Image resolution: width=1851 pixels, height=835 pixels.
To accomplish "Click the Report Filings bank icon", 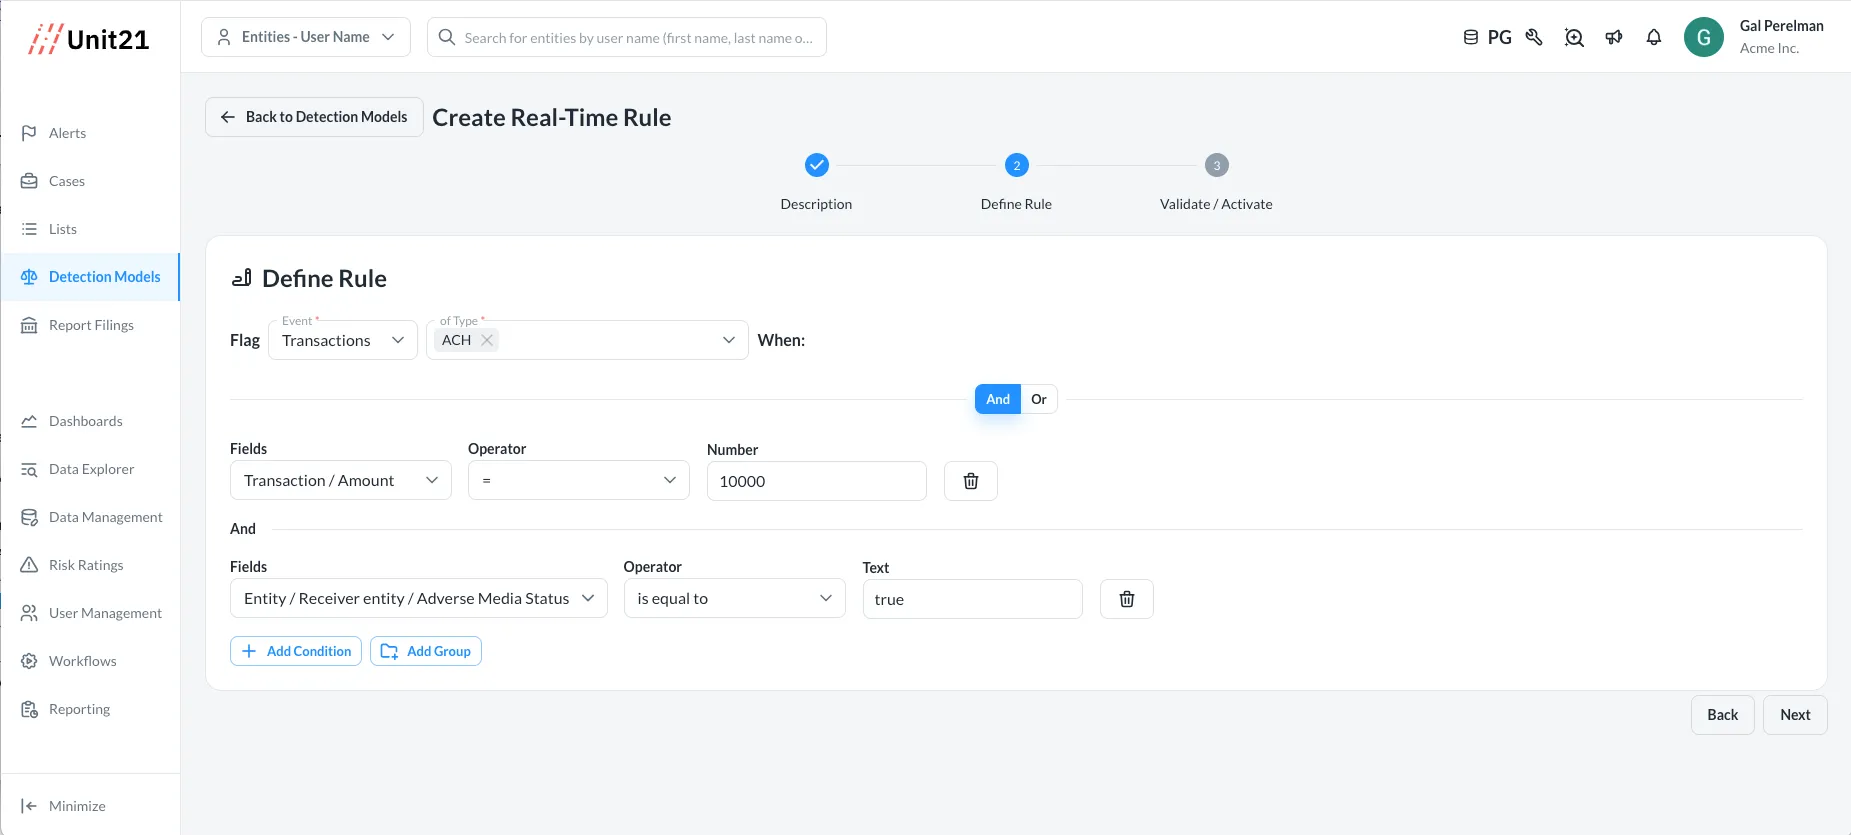I will click(29, 325).
